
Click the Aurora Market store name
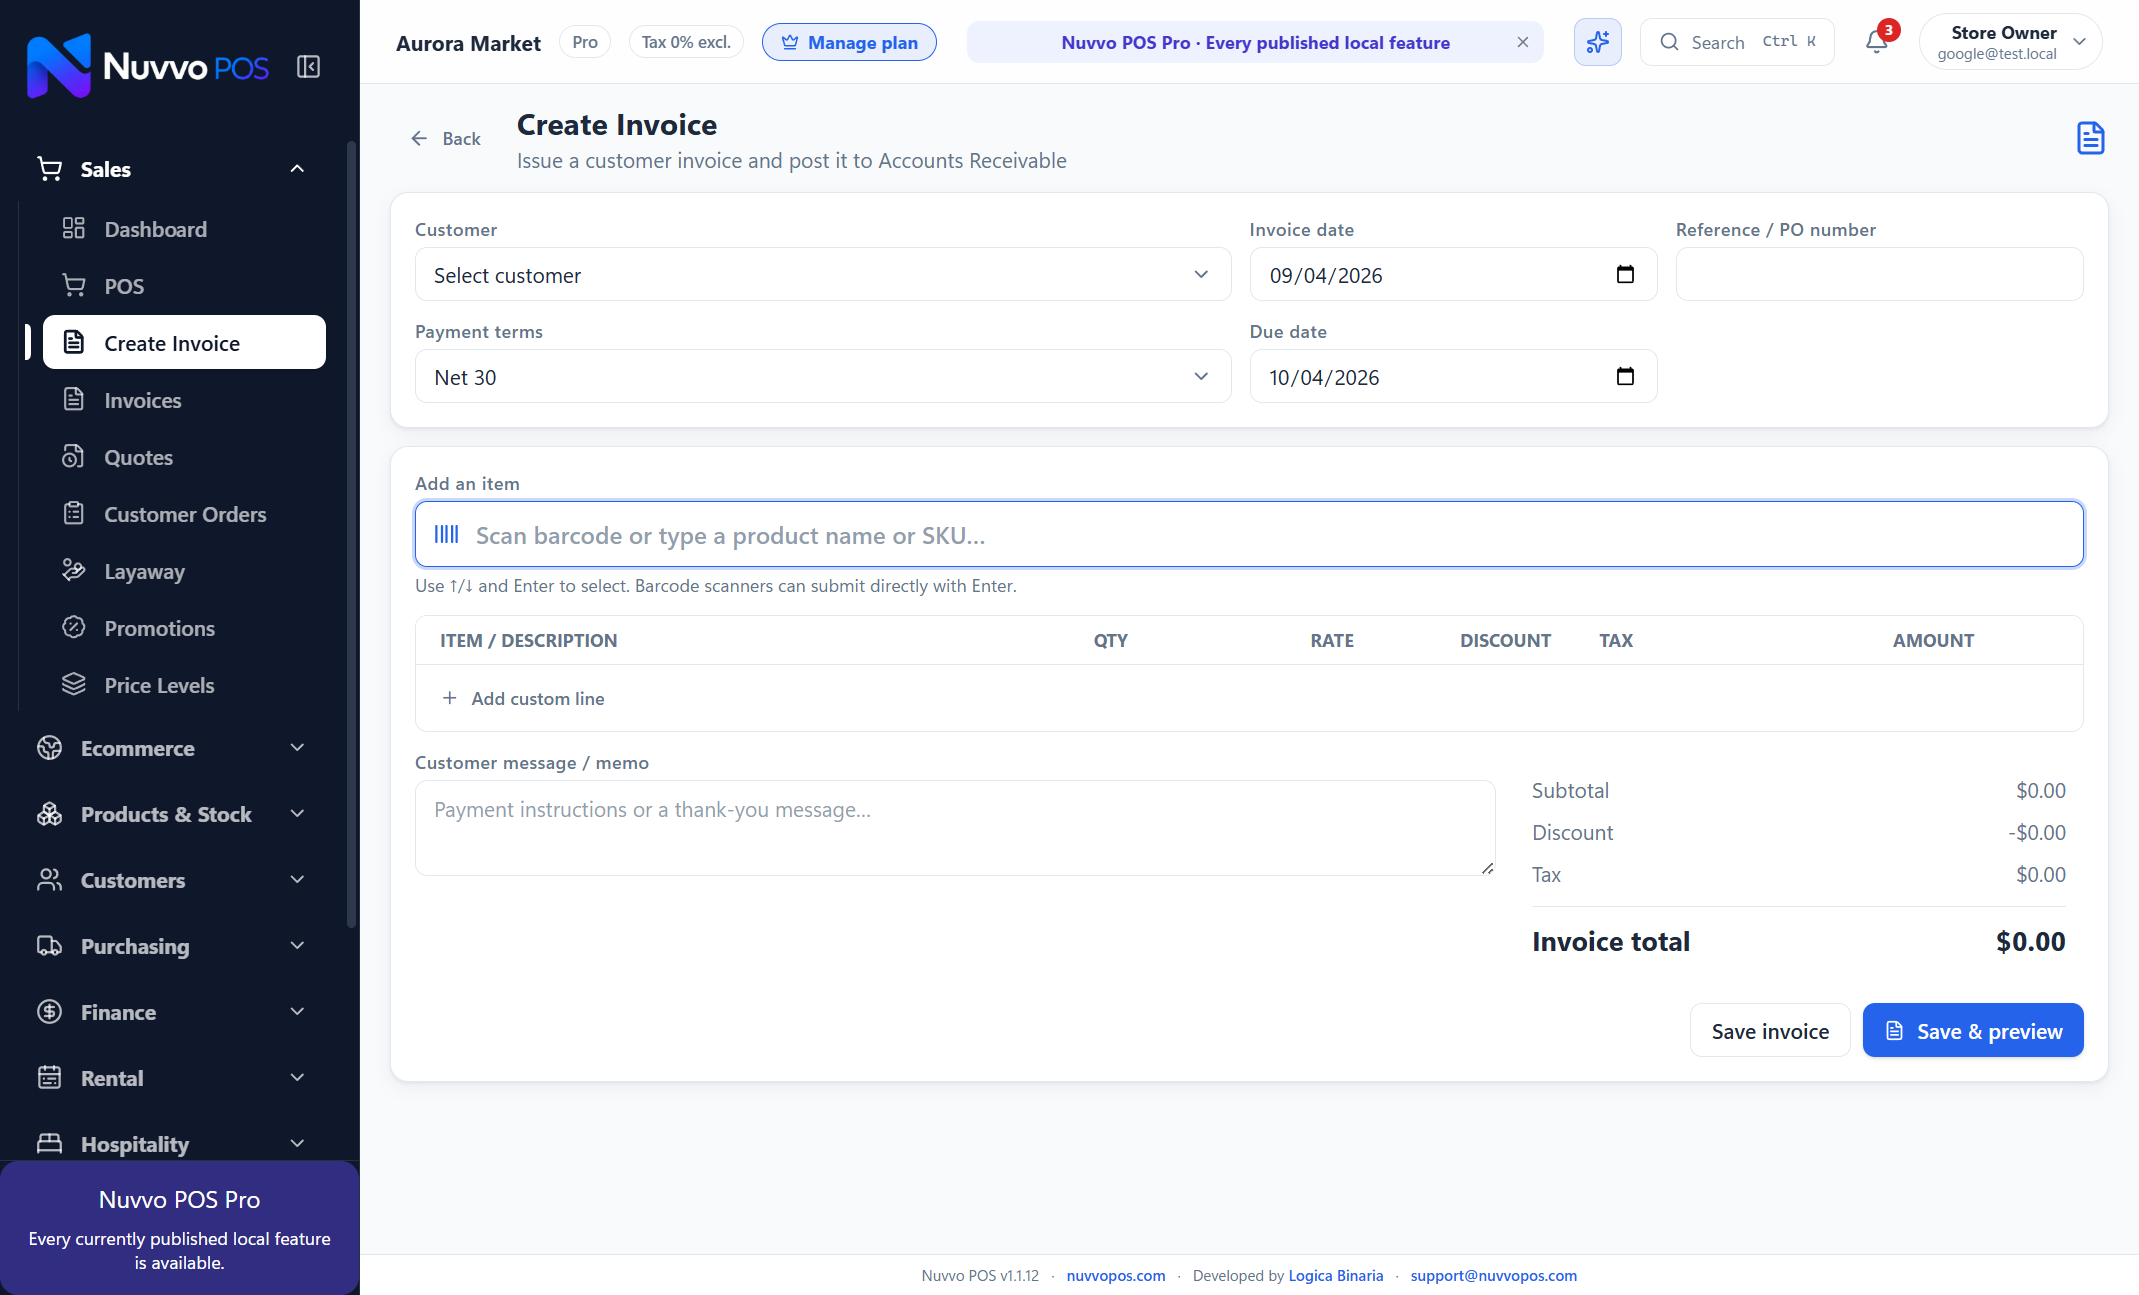click(x=468, y=43)
